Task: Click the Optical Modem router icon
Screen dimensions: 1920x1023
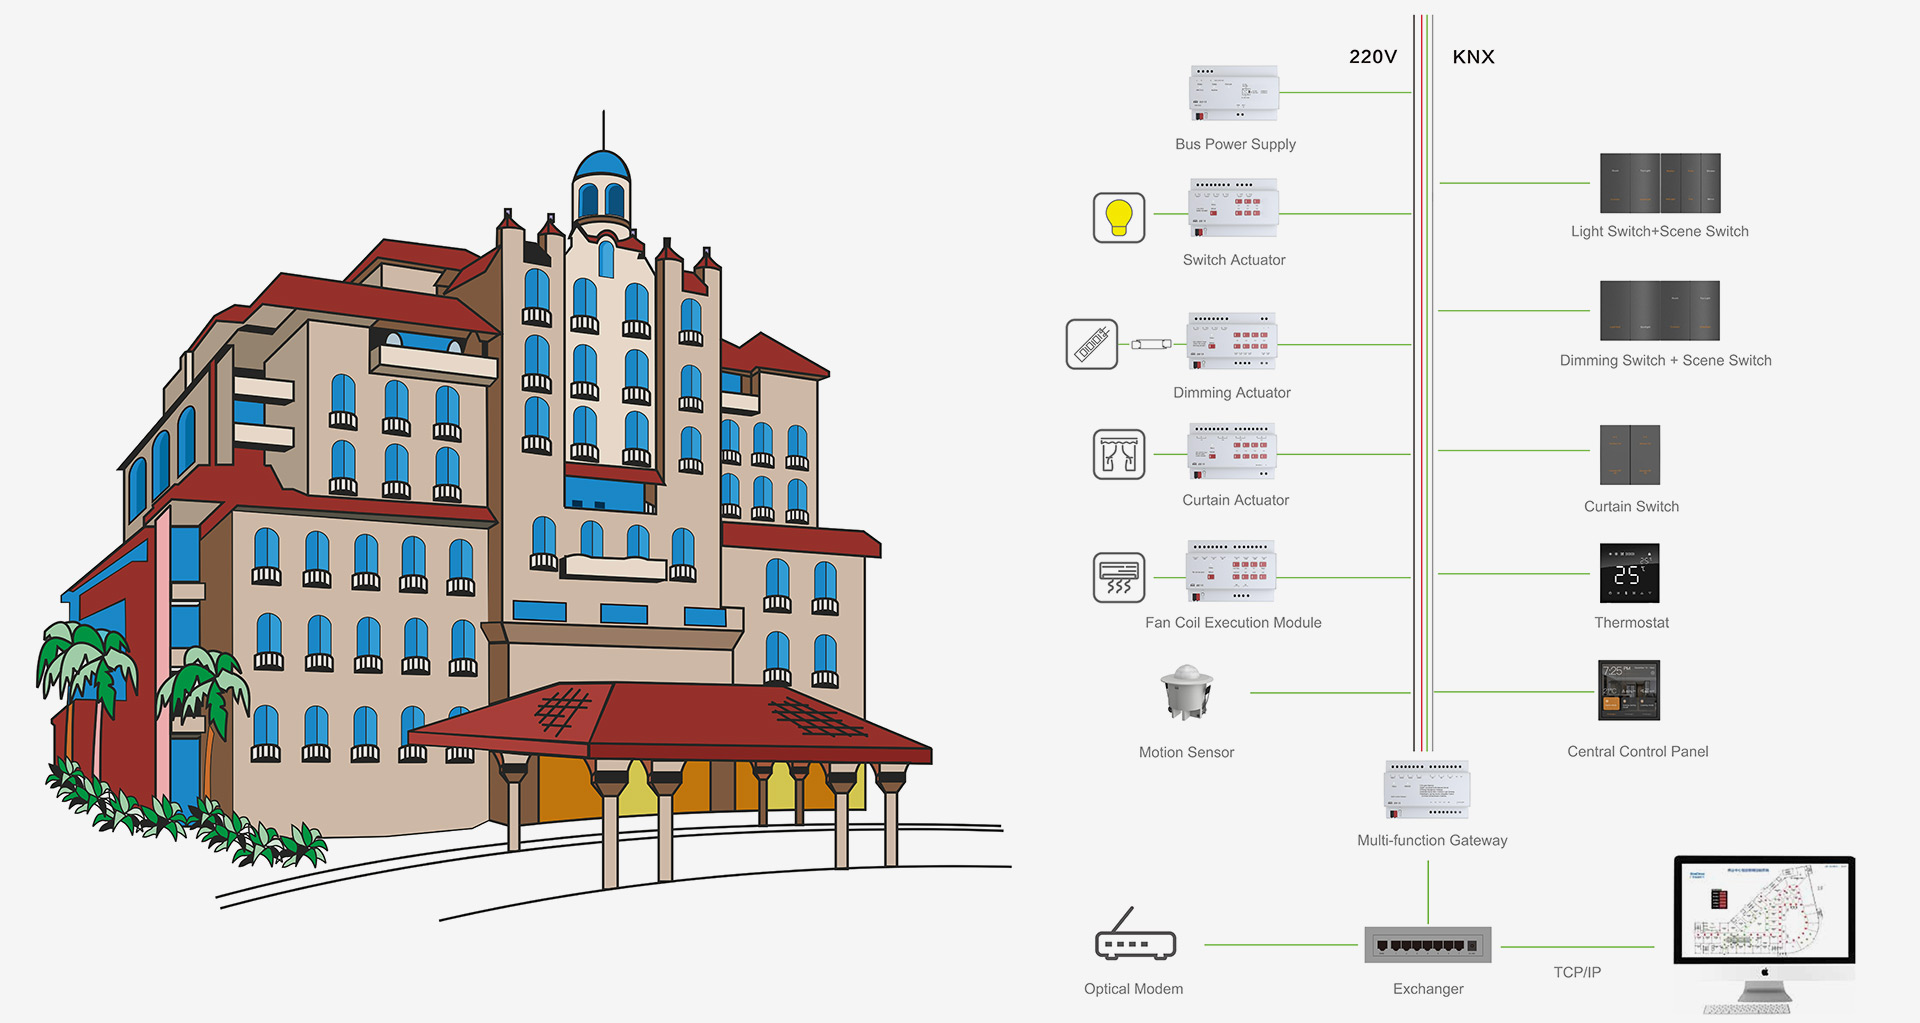Action: 1135,934
